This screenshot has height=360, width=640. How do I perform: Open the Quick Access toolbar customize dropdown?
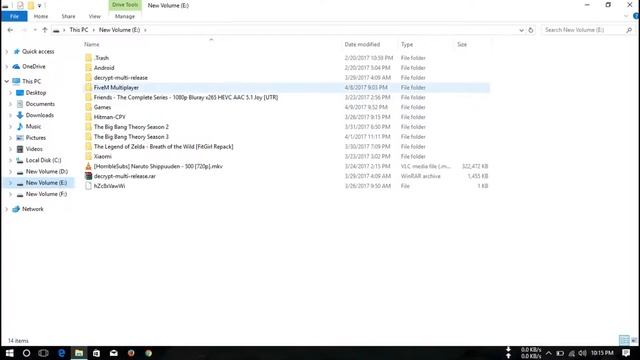[40, 6]
